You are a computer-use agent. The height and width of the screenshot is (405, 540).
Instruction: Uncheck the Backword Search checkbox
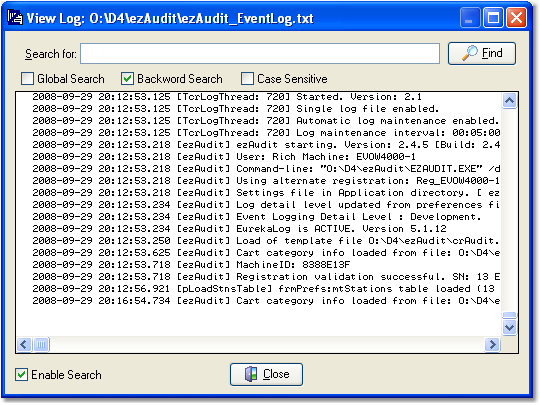(127, 79)
